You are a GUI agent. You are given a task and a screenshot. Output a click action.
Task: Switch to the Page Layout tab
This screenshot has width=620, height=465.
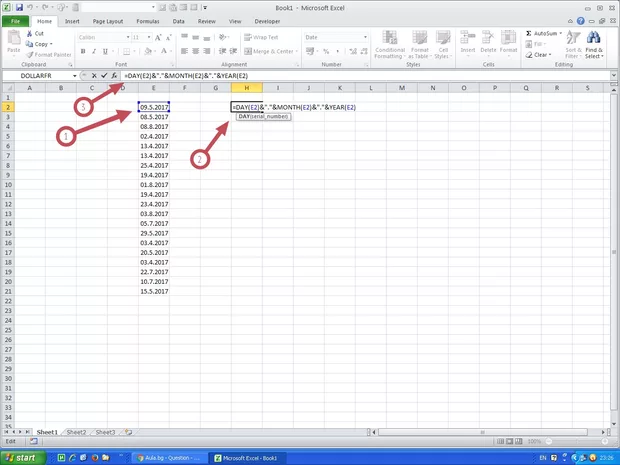pos(108,21)
